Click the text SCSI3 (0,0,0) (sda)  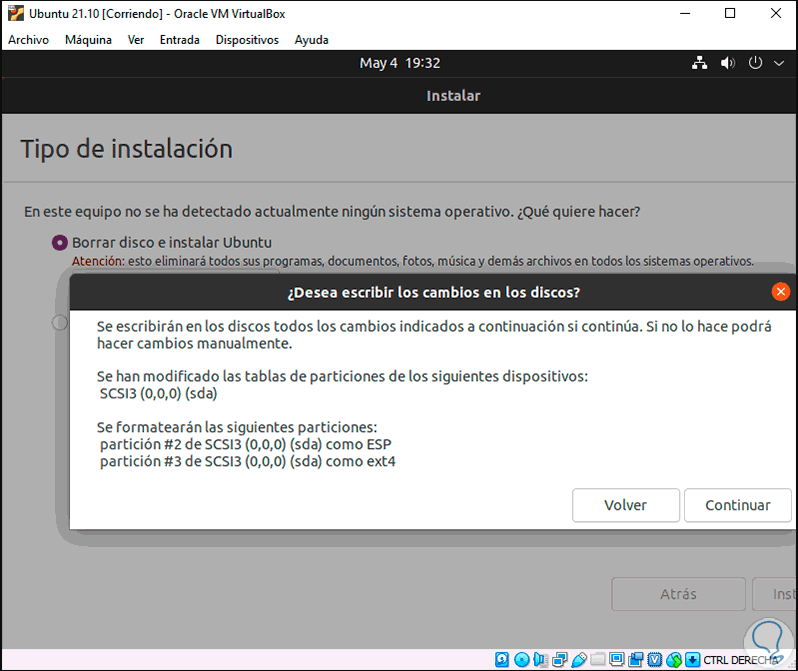point(158,394)
